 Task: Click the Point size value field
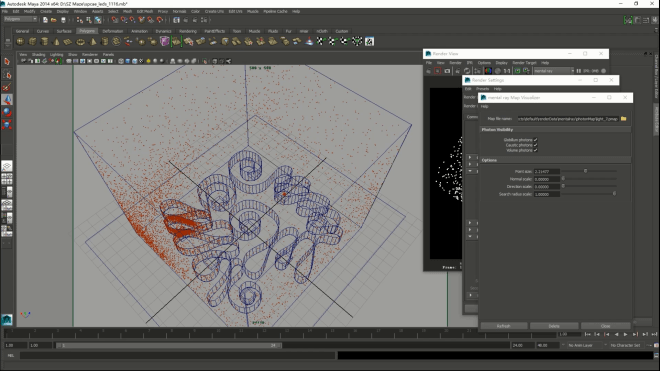tap(546, 171)
